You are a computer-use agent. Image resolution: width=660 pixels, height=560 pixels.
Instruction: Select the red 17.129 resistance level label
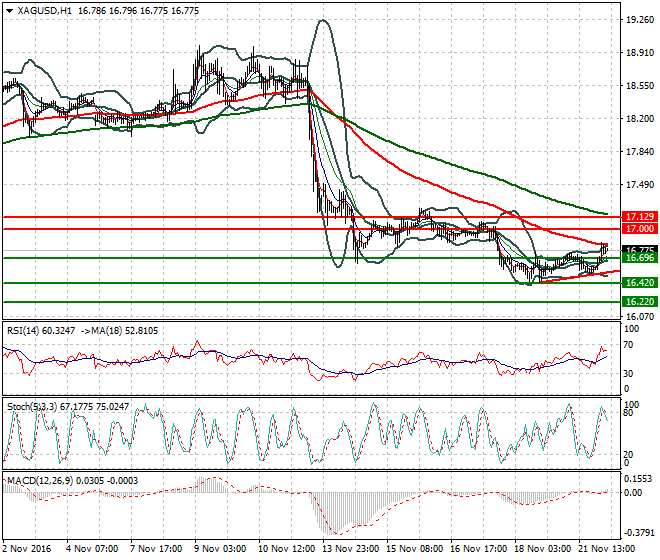click(639, 217)
